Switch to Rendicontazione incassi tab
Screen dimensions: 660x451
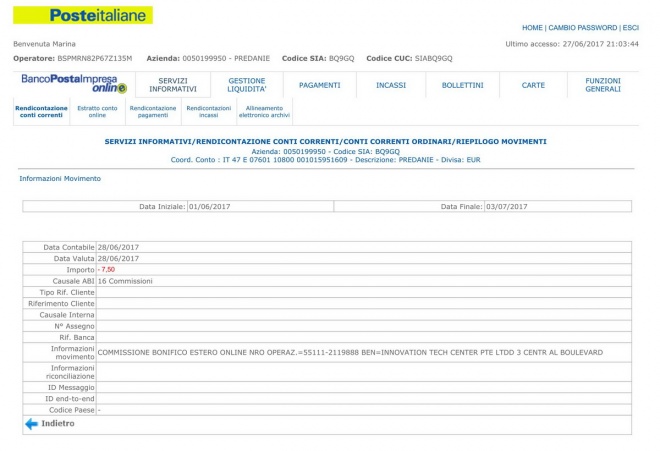click(209, 112)
